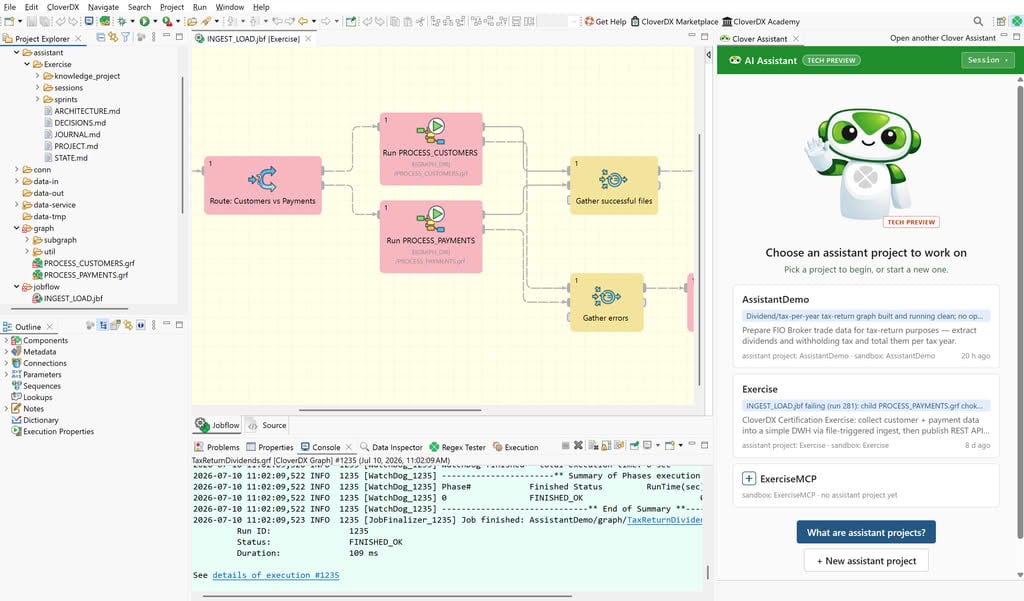
Task: Collapse the graph folder
Action: point(16,228)
